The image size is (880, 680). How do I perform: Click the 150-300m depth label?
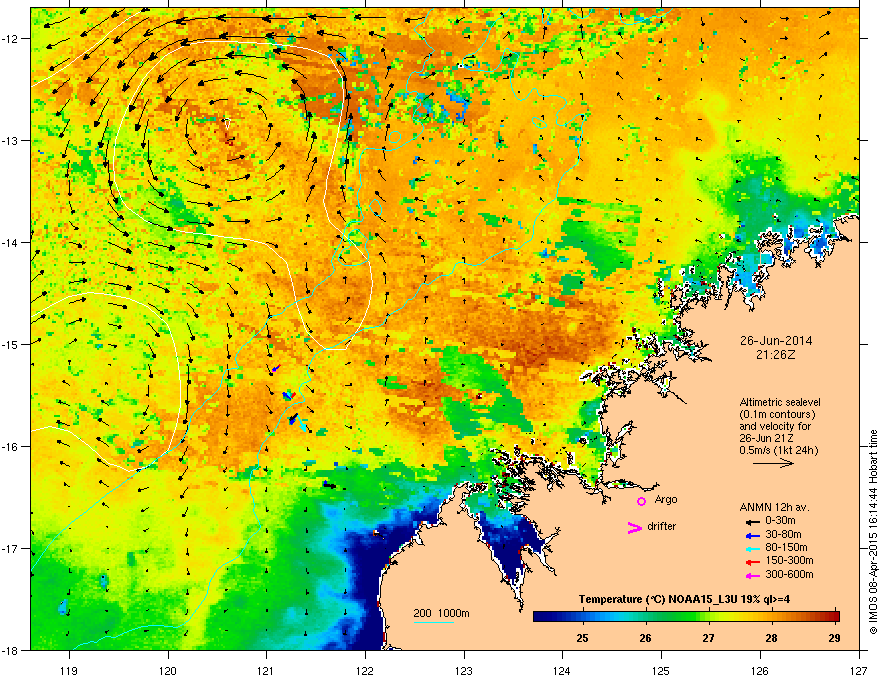[x=789, y=560]
